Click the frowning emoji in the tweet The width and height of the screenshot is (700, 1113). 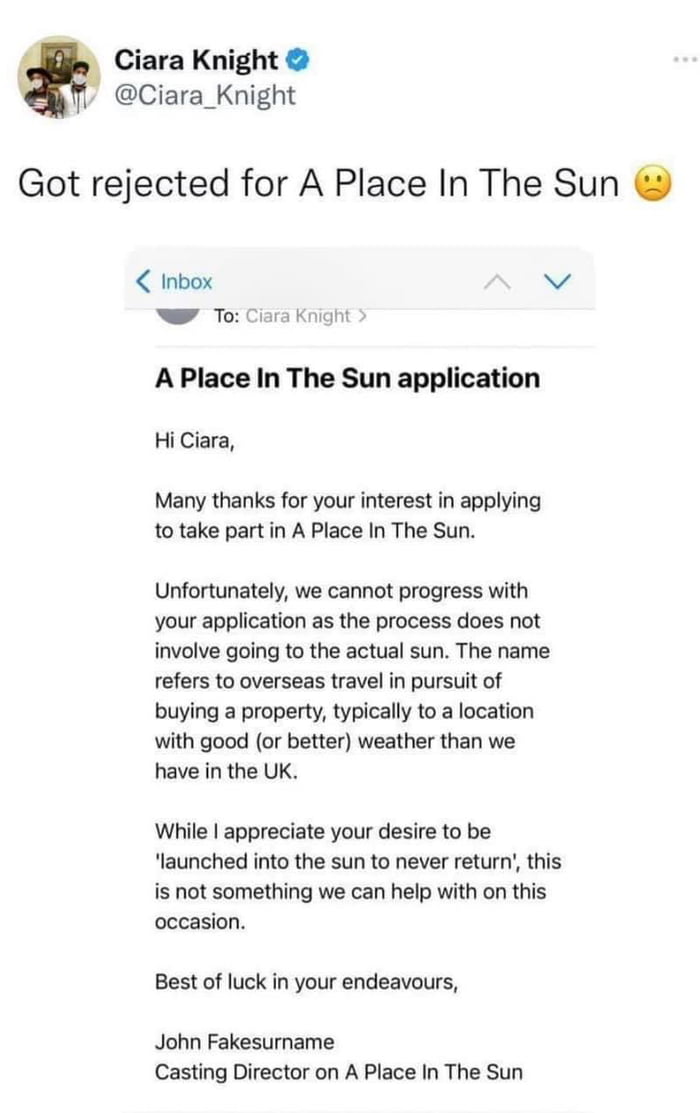652,183
